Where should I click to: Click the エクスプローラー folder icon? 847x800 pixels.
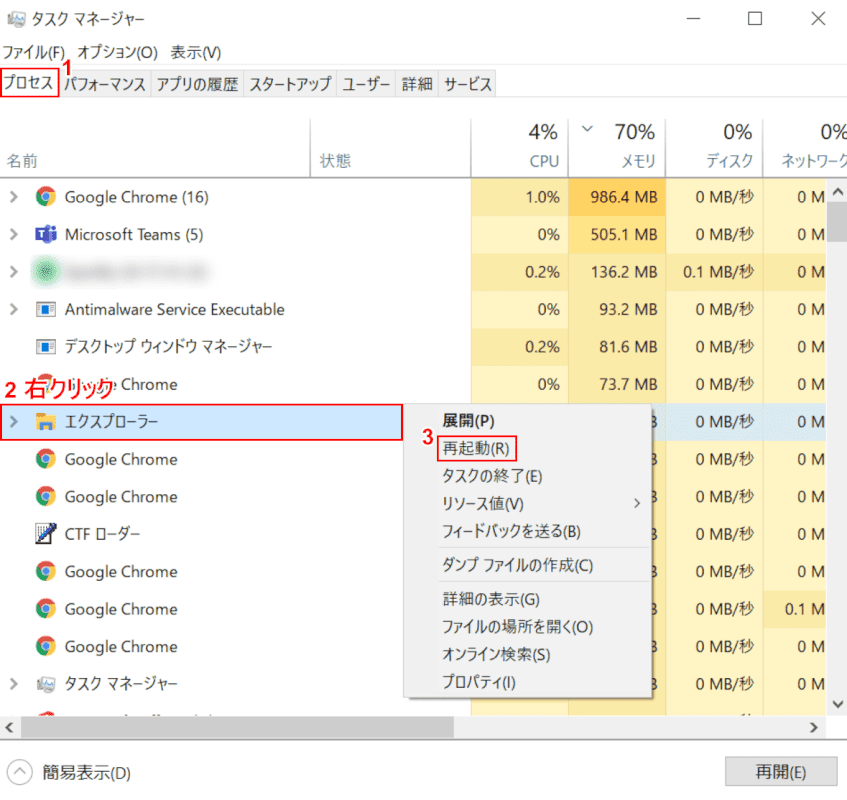click(46, 421)
